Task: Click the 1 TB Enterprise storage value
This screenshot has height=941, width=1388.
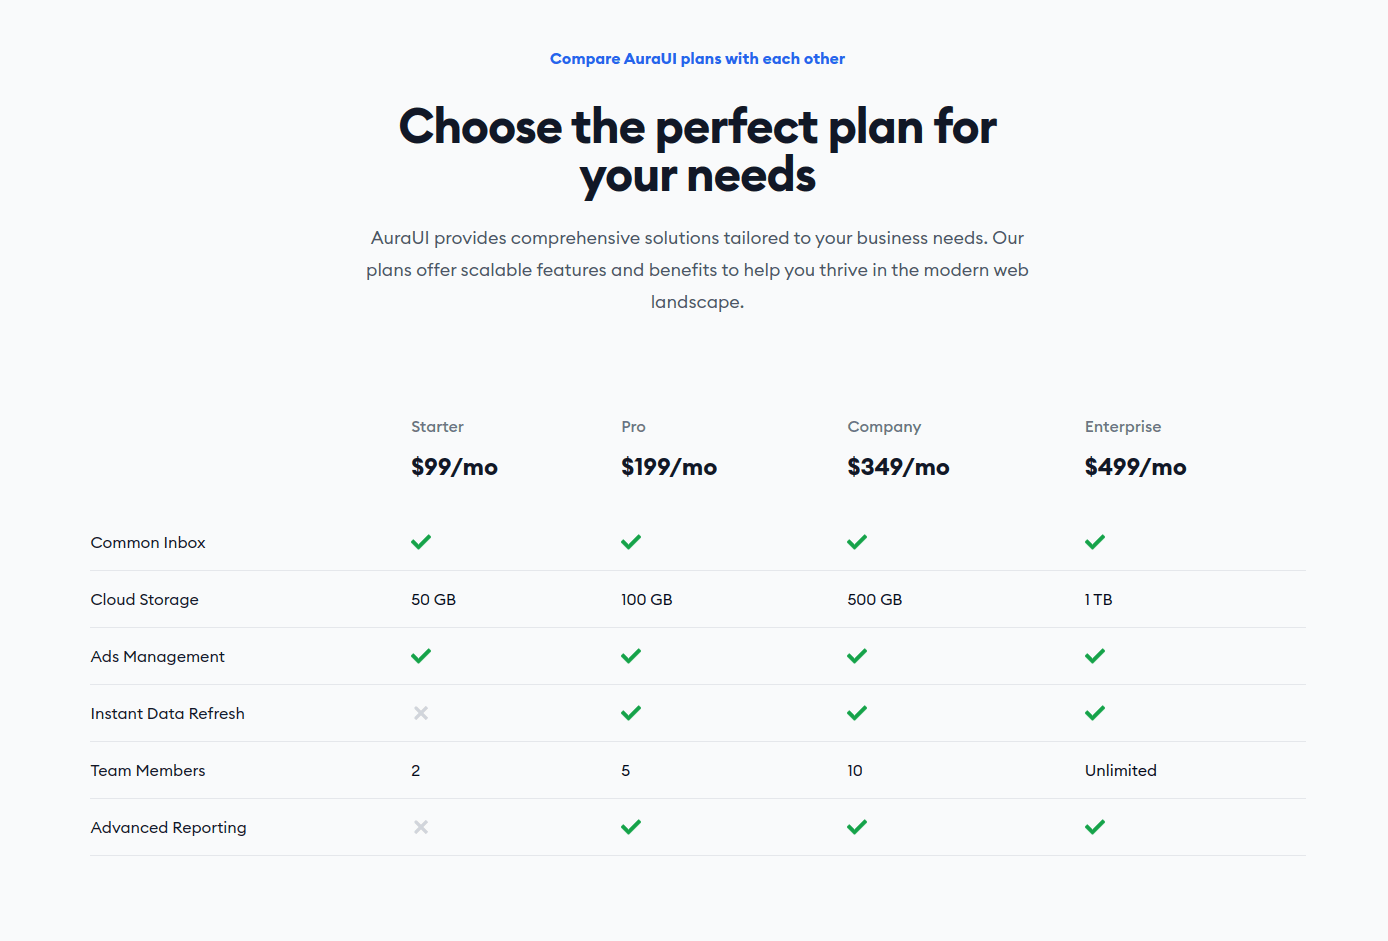Action: (x=1099, y=600)
